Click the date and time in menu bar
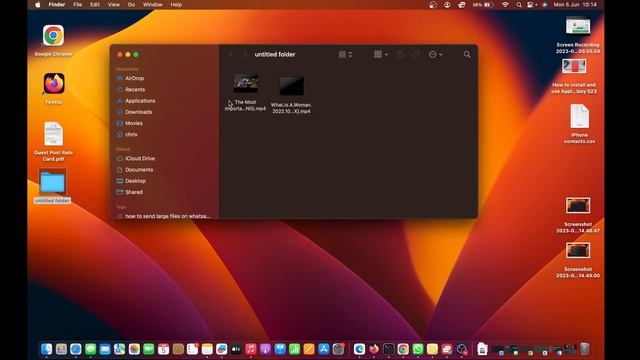The width and height of the screenshot is (640, 360). pos(575,4)
